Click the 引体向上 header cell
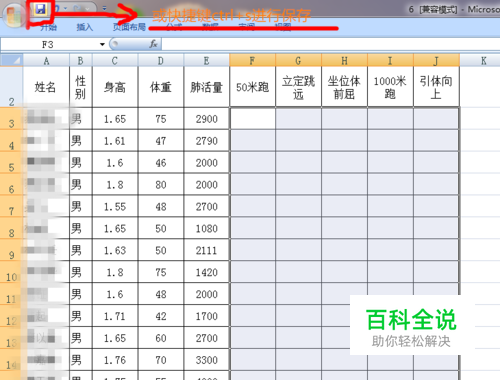The width and height of the screenshot is (500, 380). 436,87
